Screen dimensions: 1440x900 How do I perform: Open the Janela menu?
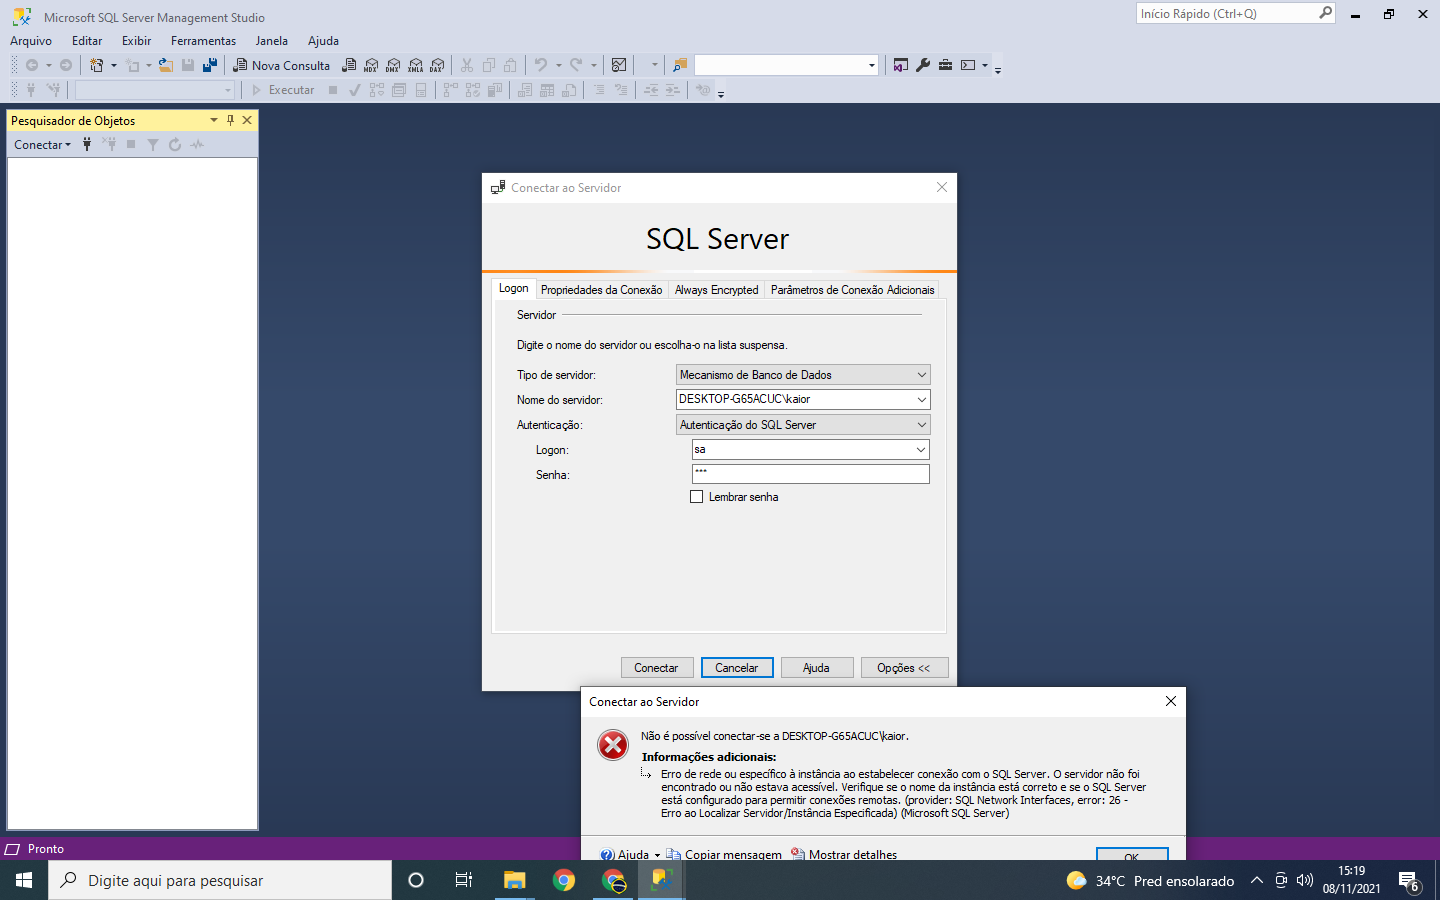pos(271,41)
